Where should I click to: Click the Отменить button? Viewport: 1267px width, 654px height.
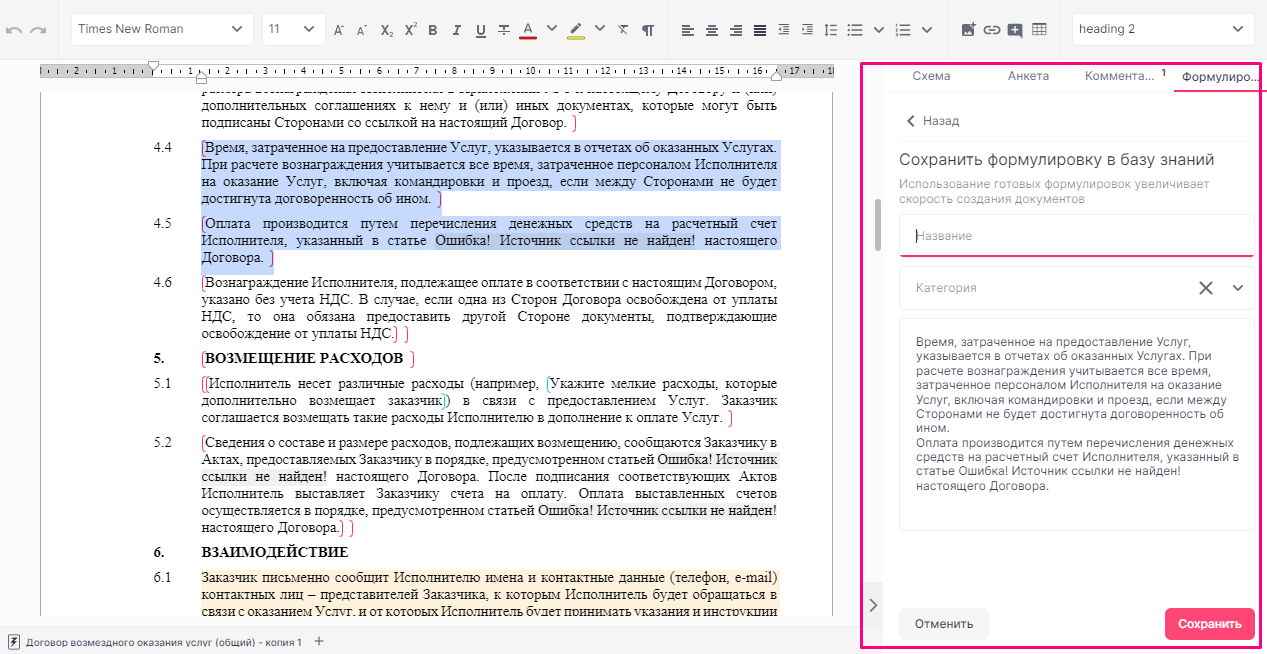[x=943, y=624]
